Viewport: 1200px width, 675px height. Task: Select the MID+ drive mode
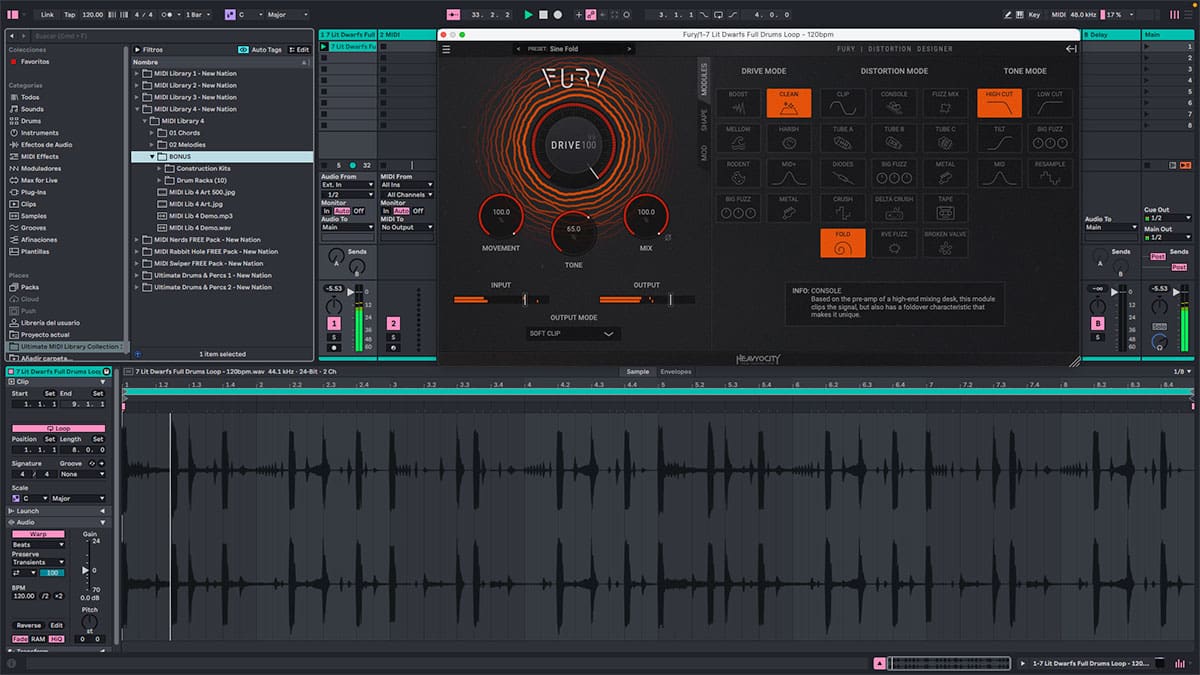789,173
